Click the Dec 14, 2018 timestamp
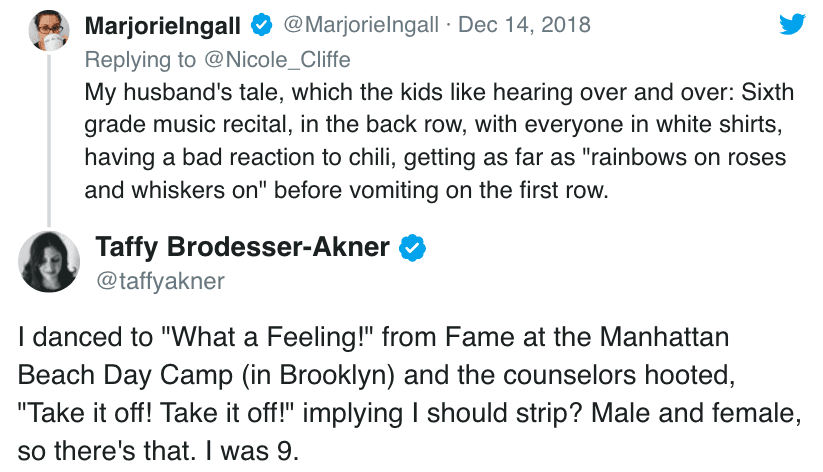 coord(524,24)
